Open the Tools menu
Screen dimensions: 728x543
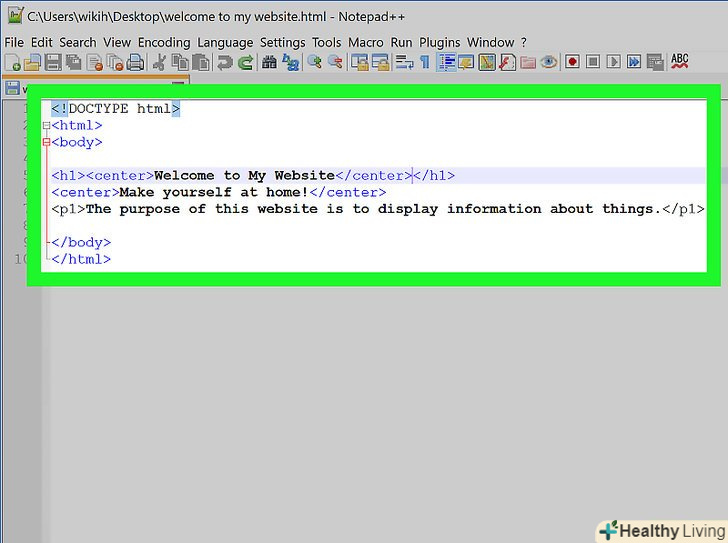[326, 43]
